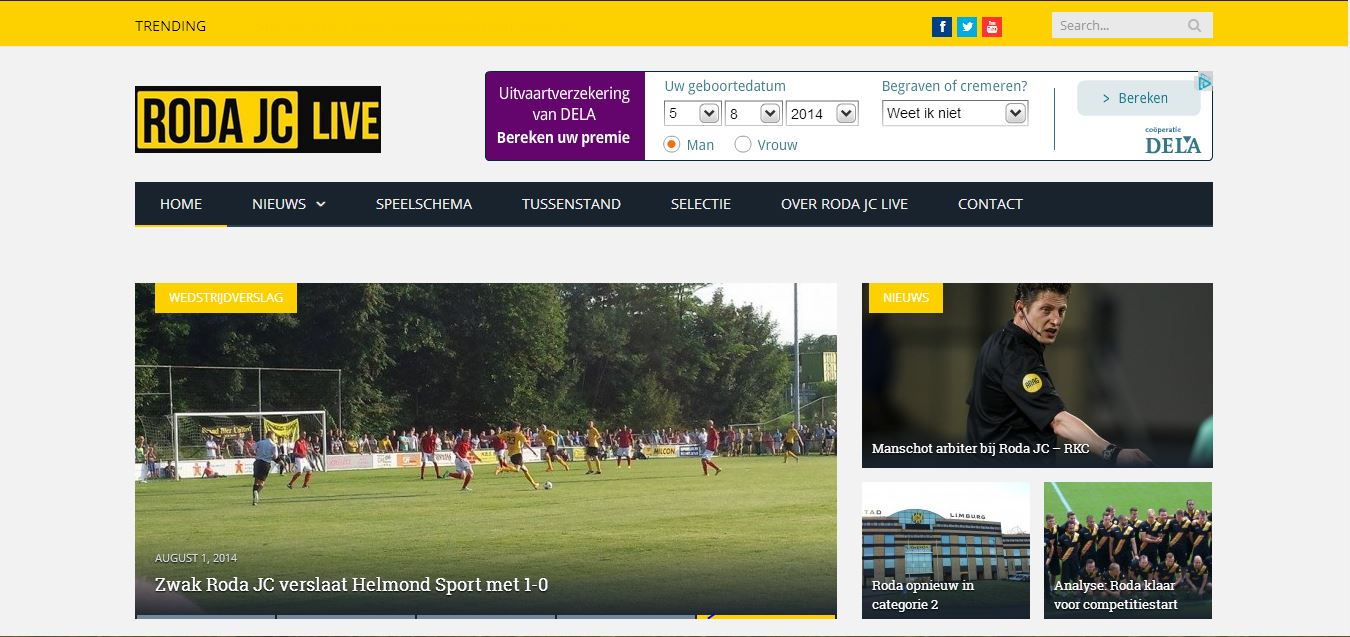
Task: Open the Wedstrijdverslag category label
Action: click(226, 298)
